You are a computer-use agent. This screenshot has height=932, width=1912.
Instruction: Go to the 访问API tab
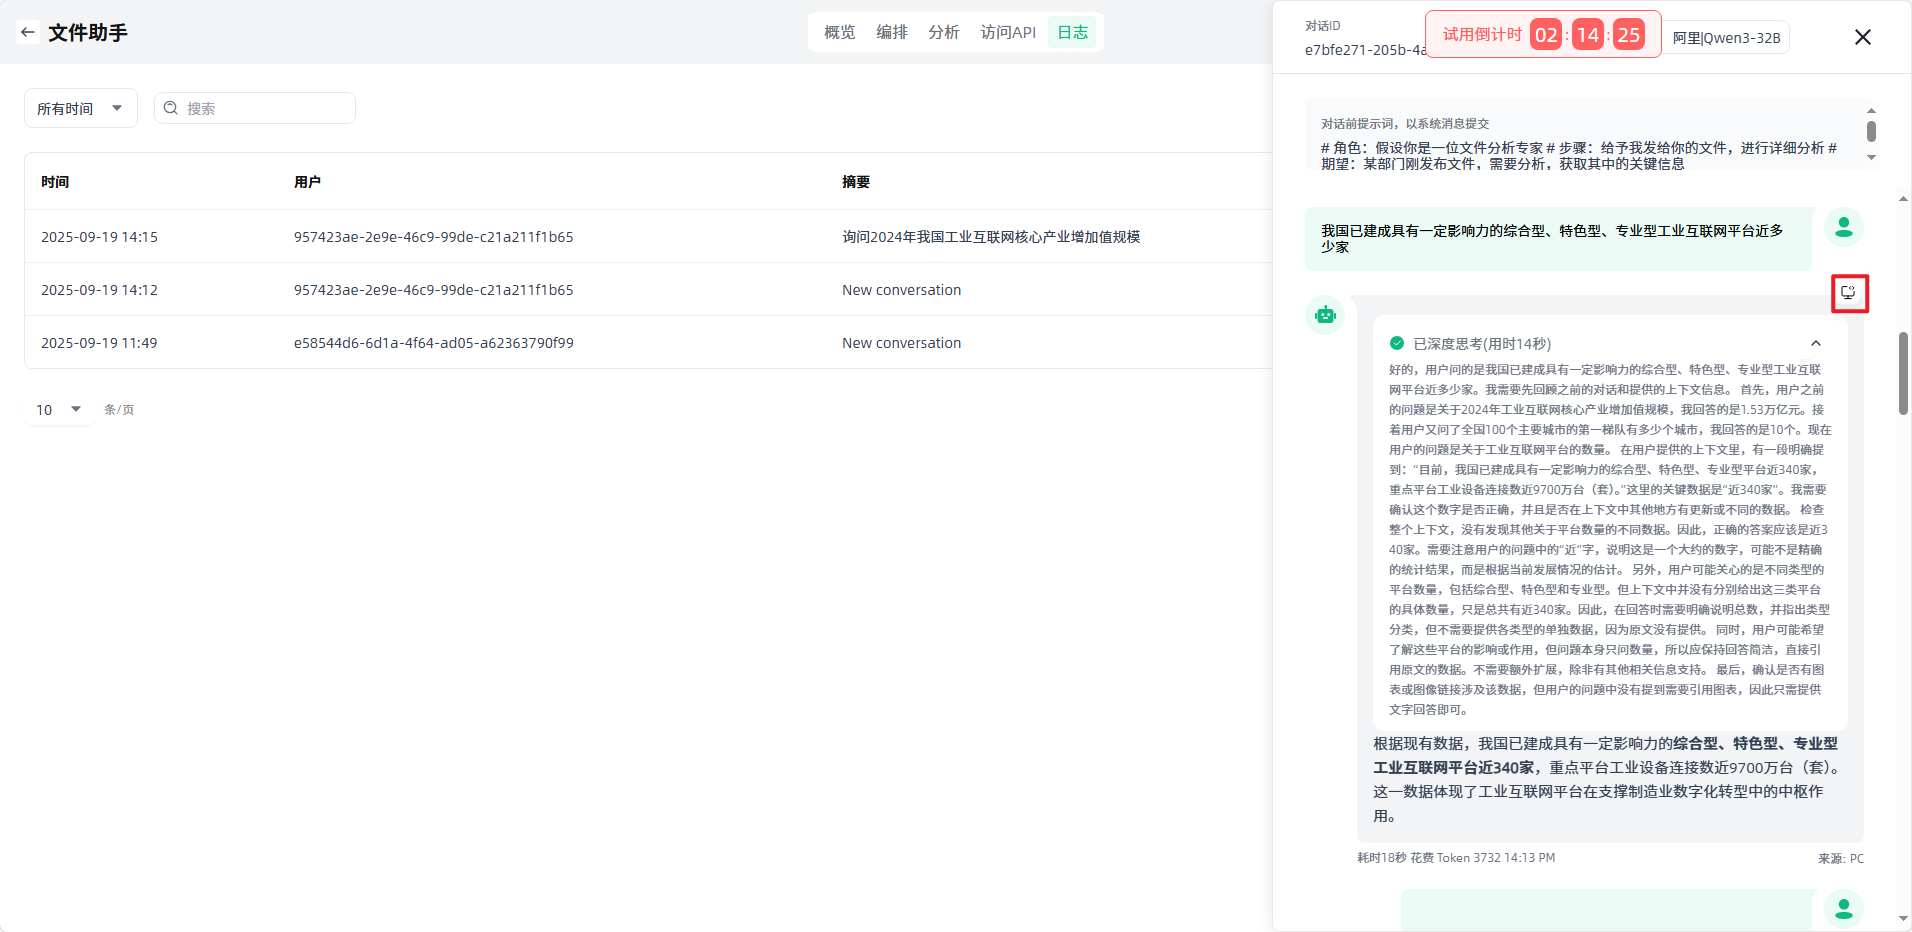point(1007,32)
